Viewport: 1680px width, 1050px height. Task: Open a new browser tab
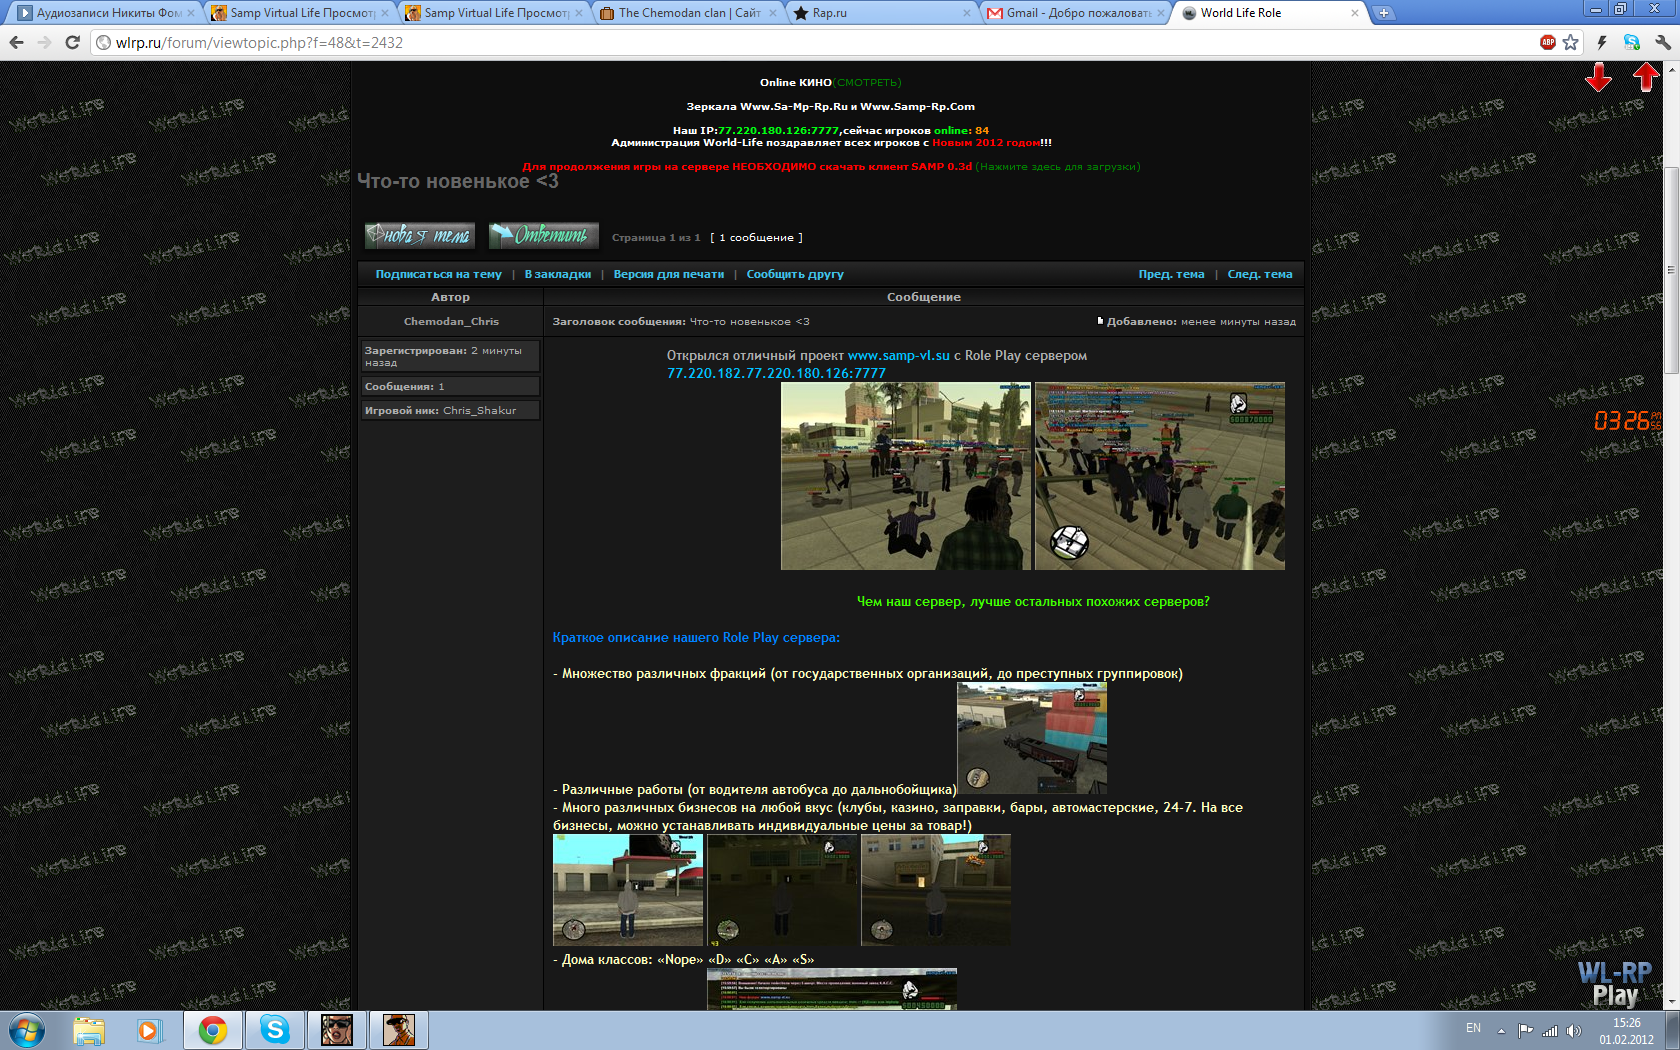pyautogui.click(x=1383, y=13)
